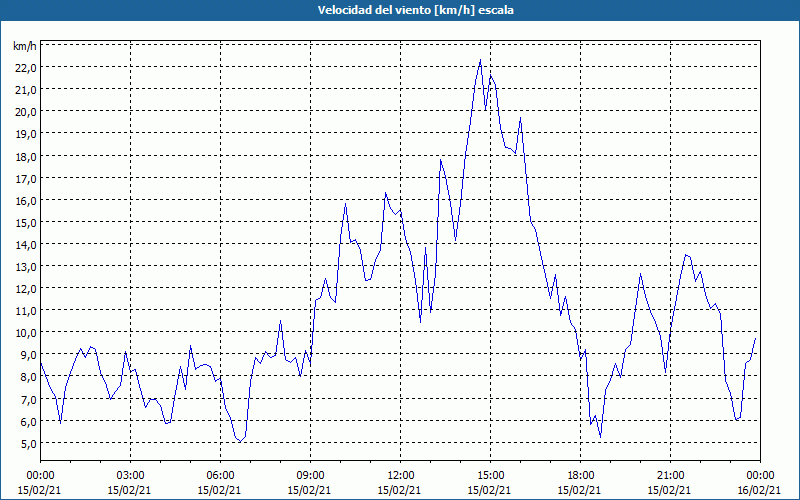The width and height of the screenshot is (800, 500).
Task: Click the 17,0 y-axis value
Action: [x=27, y=179]
